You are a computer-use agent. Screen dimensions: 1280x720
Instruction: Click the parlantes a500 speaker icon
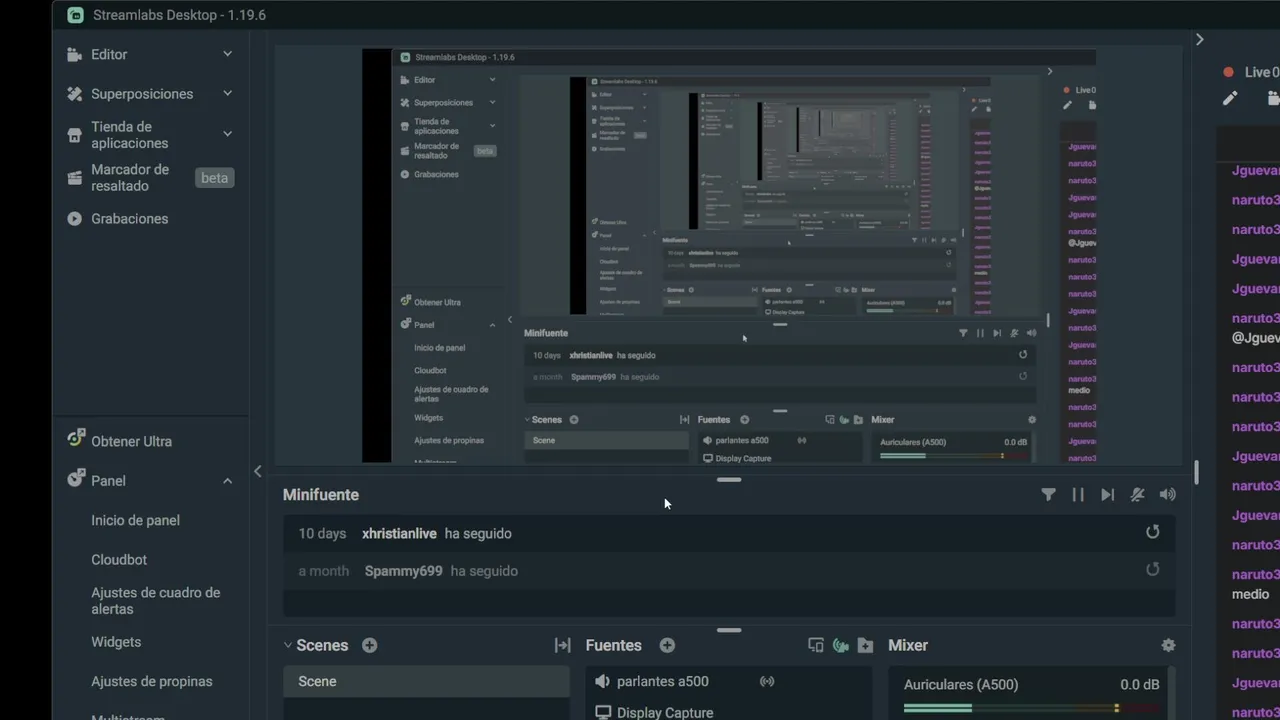pyautogui.click(x=602, y=681)
